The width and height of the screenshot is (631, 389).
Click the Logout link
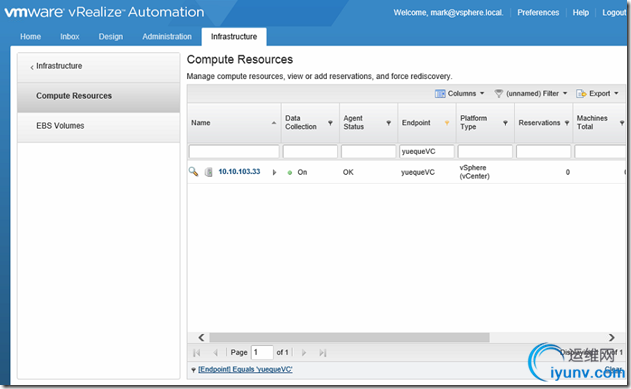point(614,13)
